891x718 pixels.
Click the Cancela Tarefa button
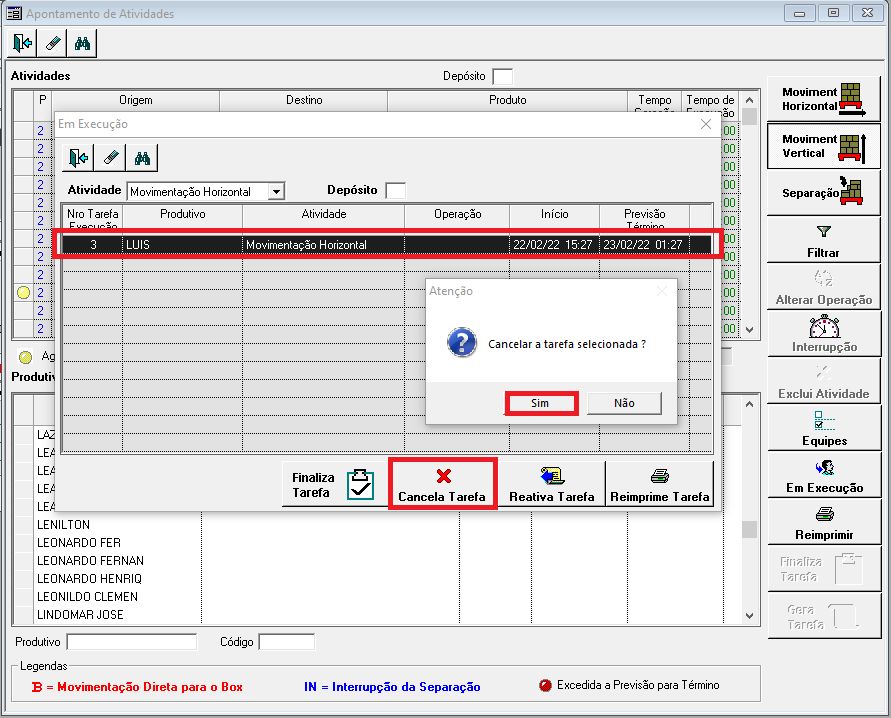[443, 485]
